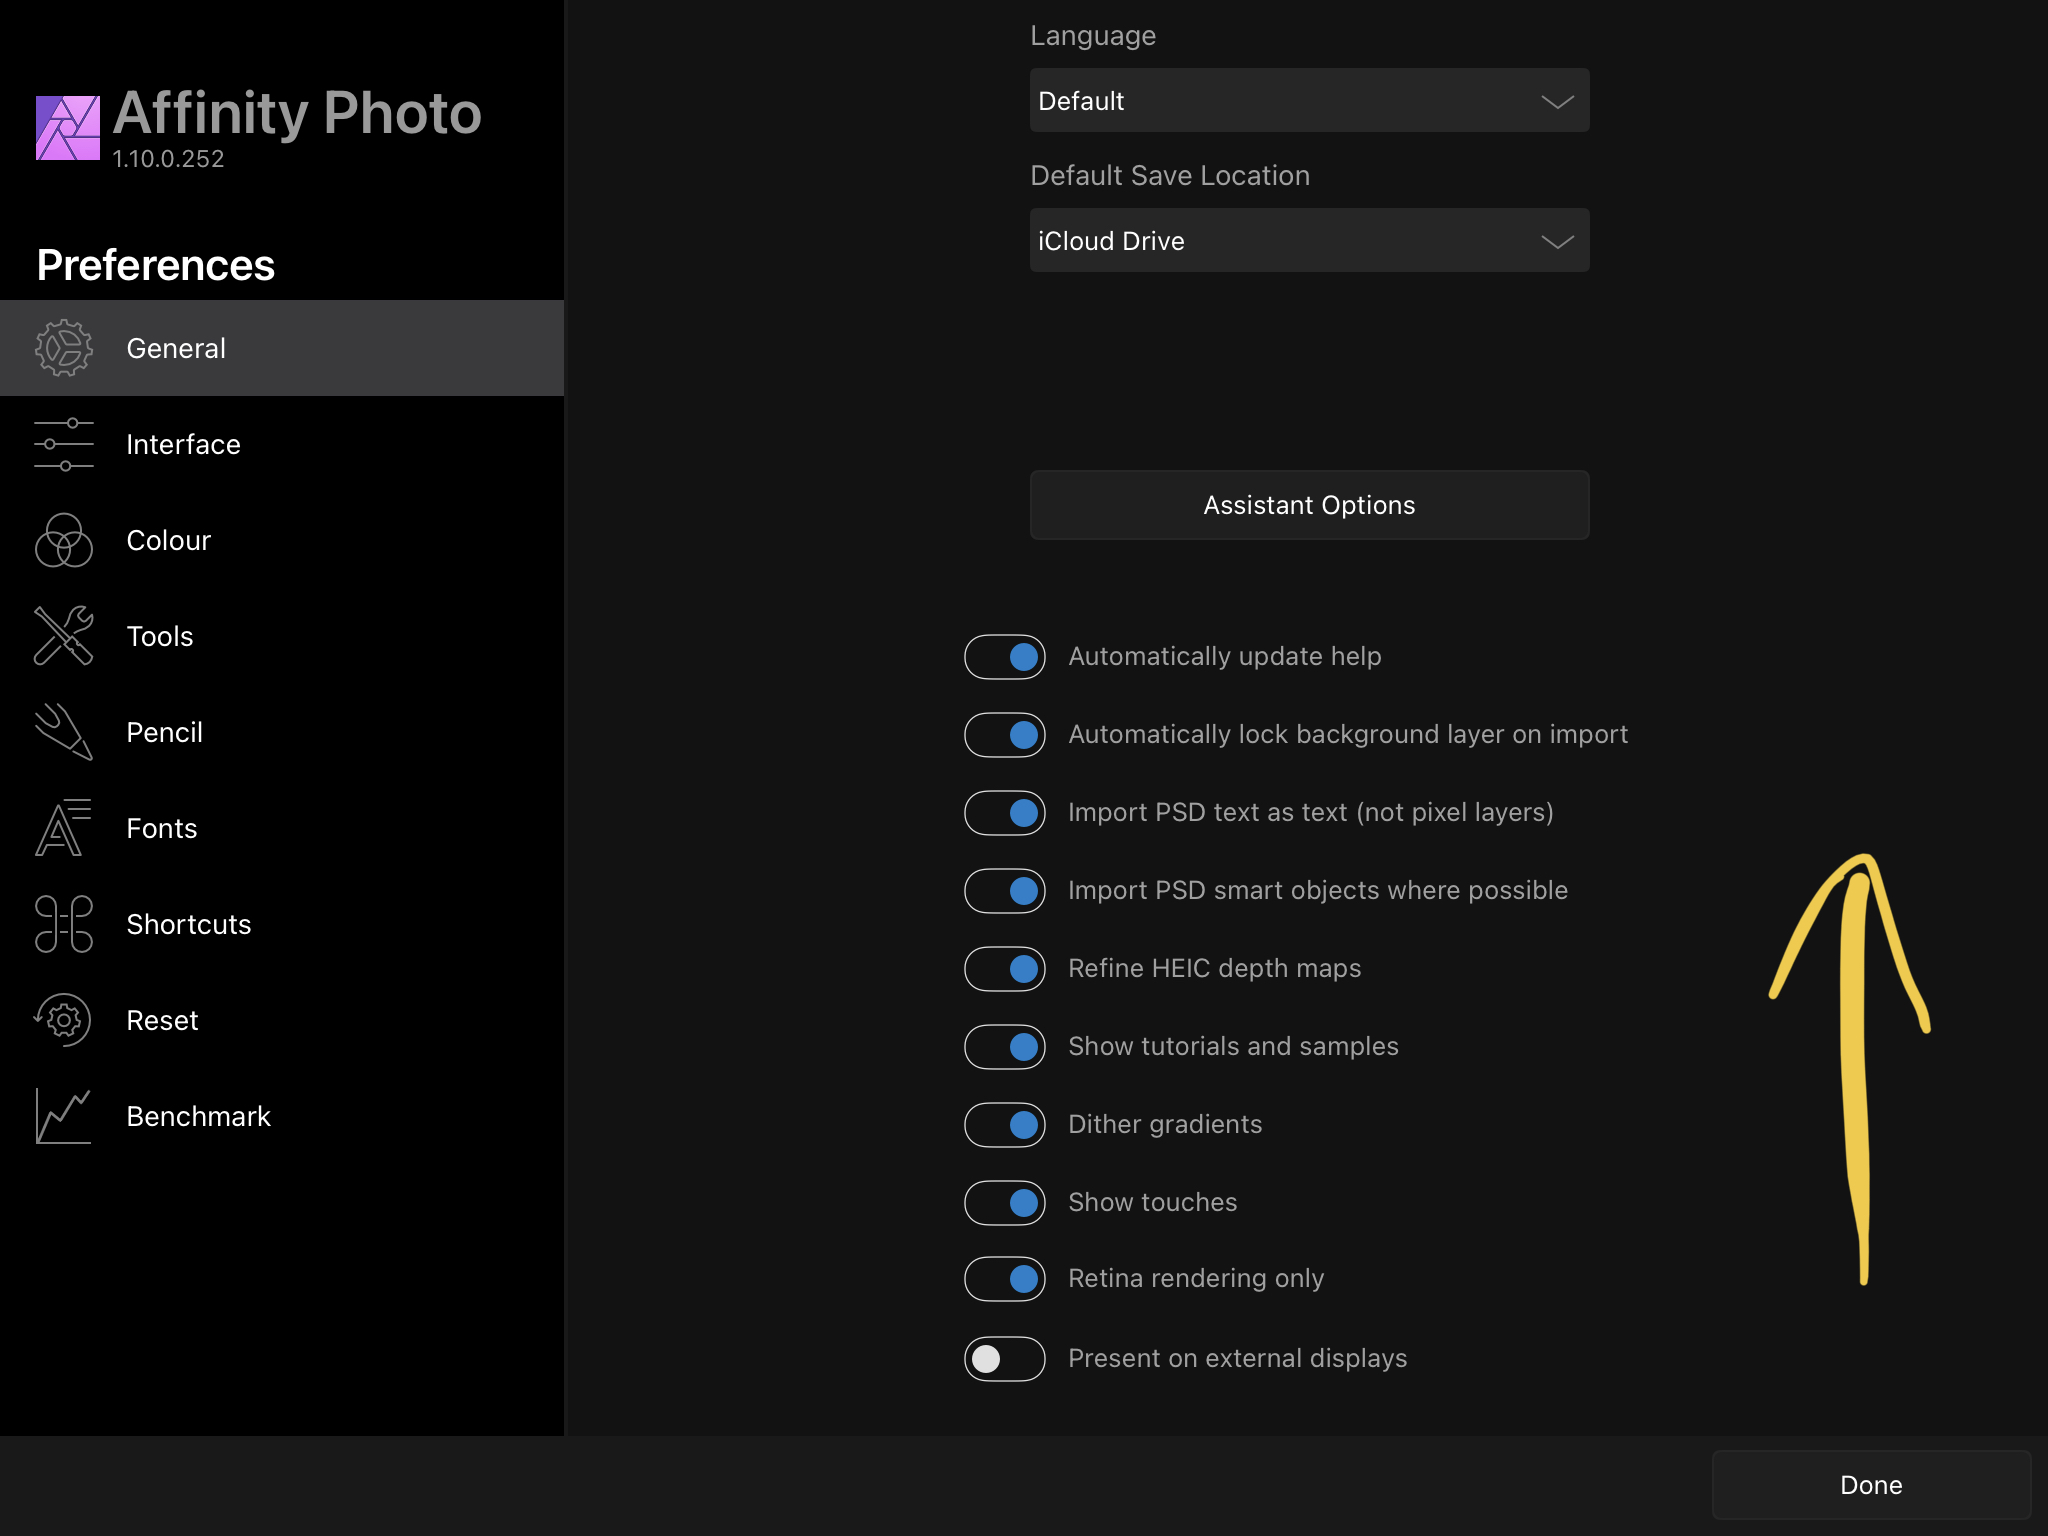This screenshot has width=2048, height=1536.
Task: Click the Colour circles icon
Action: pyautogui.click(x=64, y=540)
